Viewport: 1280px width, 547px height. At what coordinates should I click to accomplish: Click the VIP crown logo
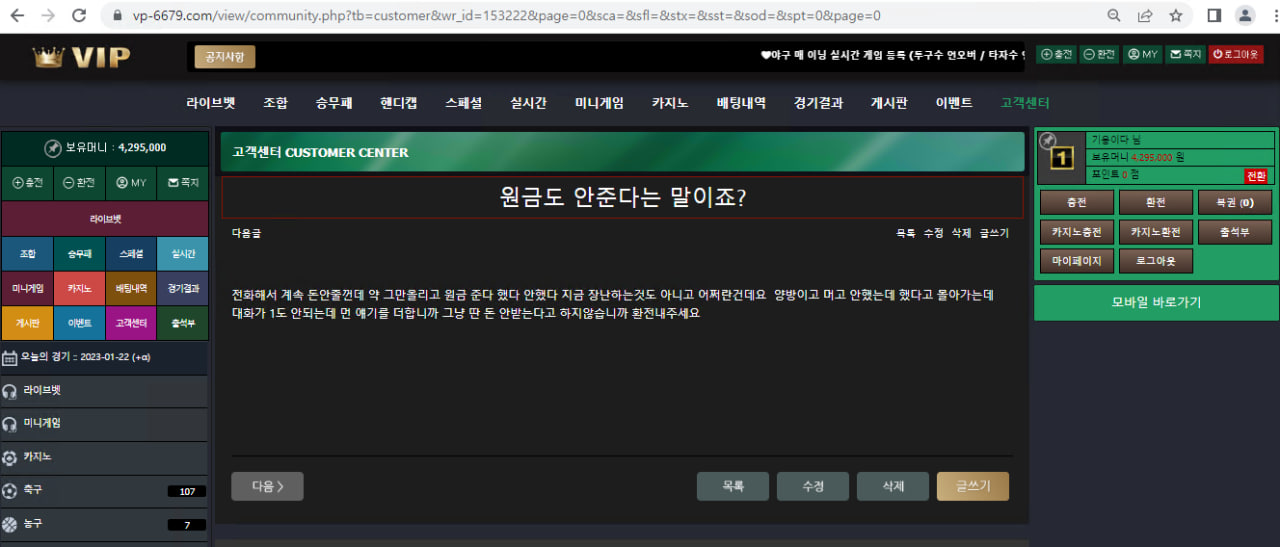click(82, 57)
